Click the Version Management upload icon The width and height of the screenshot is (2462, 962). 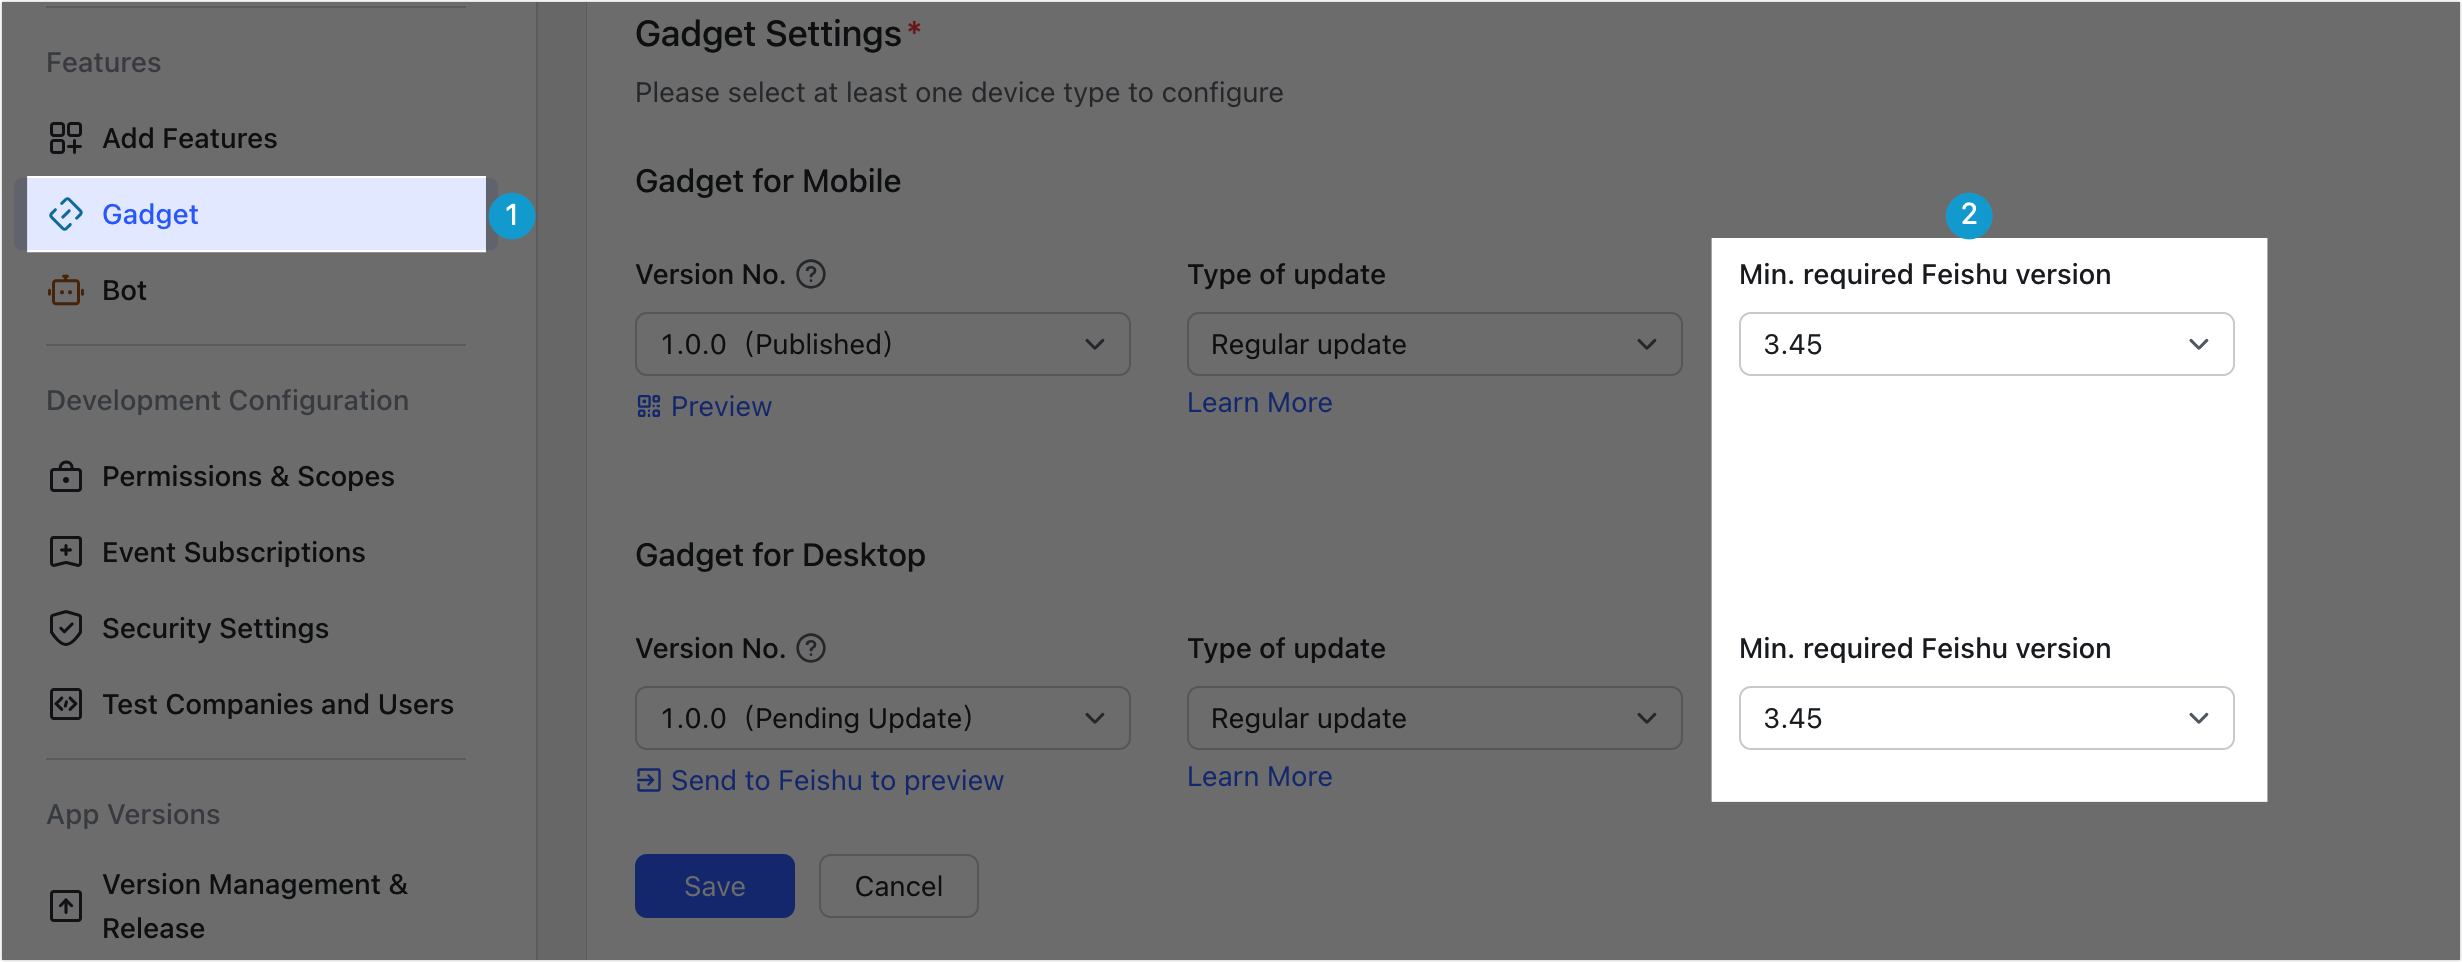[66, 906]
